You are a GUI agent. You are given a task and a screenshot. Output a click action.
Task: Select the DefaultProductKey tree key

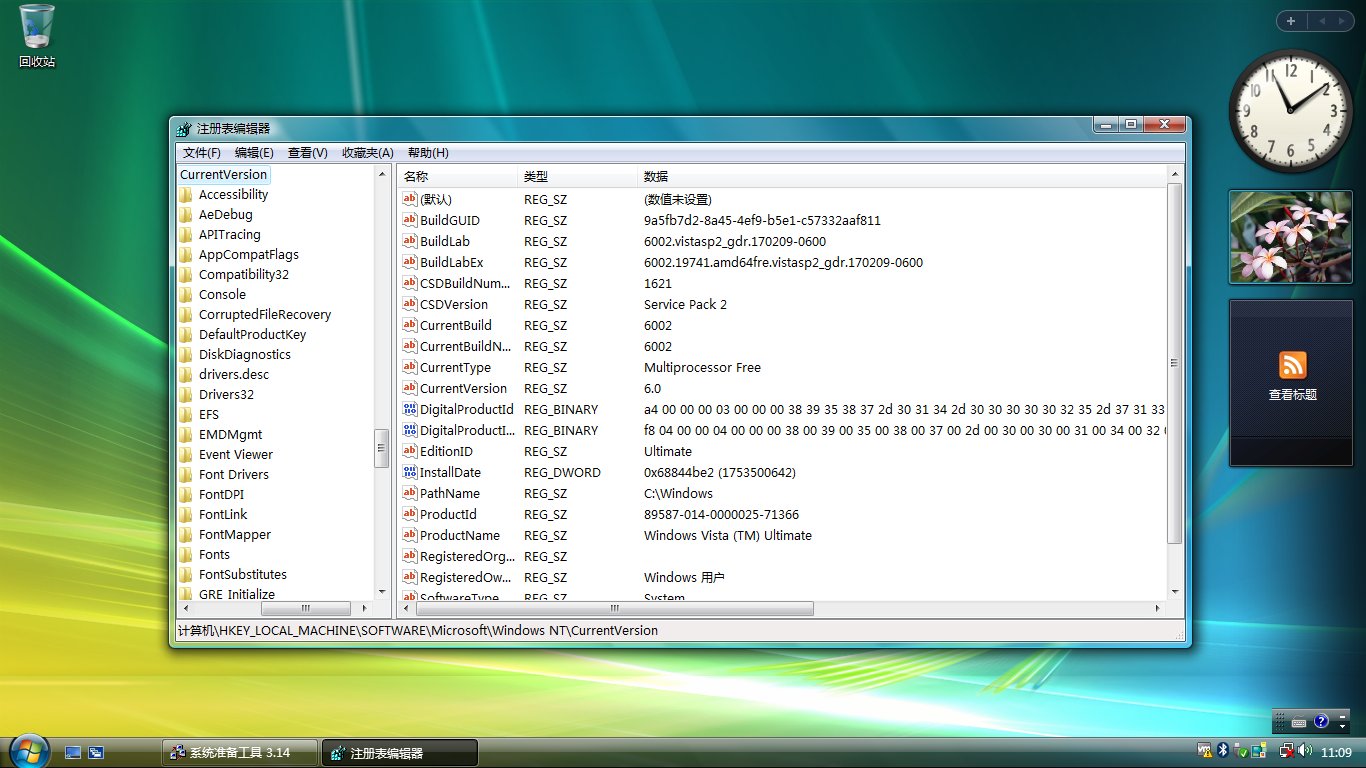252,335
